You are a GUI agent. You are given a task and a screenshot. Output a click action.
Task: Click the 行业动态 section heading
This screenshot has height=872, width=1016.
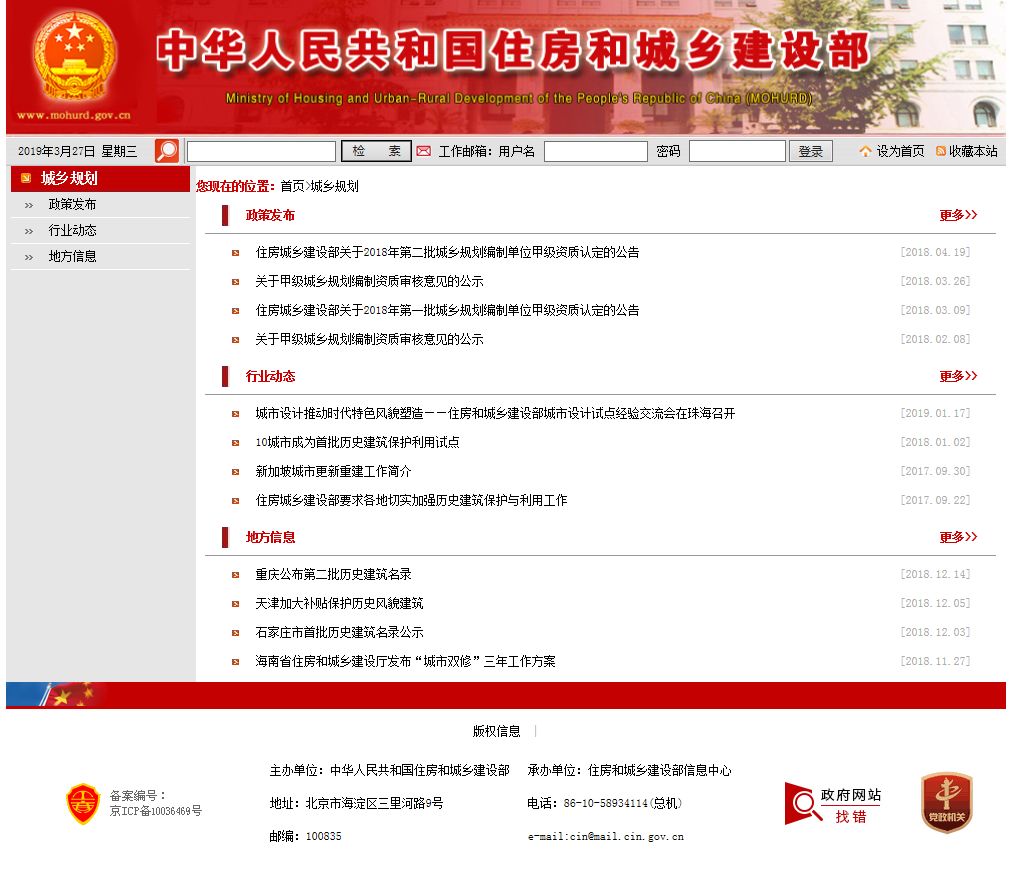pyautogui.click(x=270, y=376)
